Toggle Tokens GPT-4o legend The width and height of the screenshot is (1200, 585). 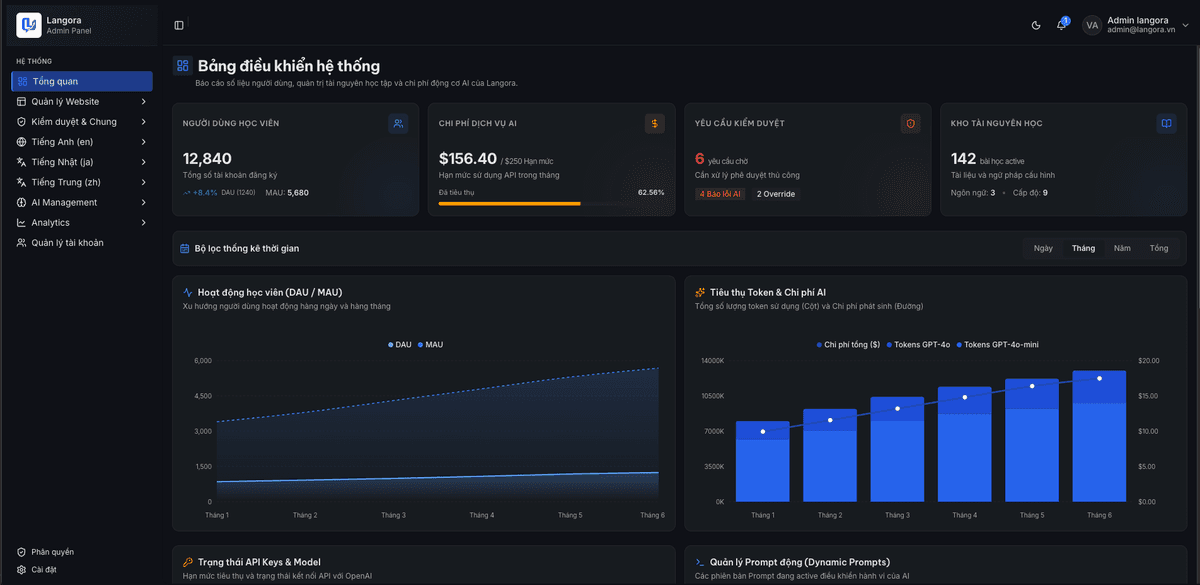tap(918, 344)
